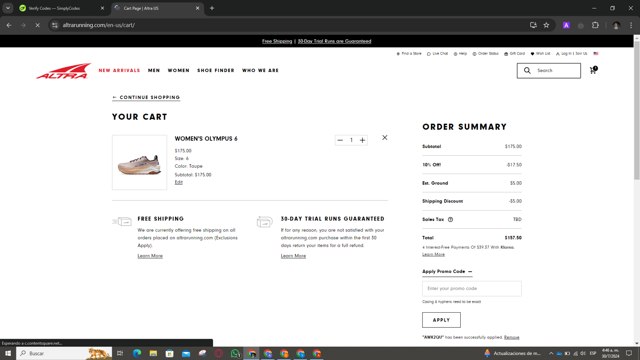Click the Altra logo
Image resolution: width=640 pixels, height=360 pixels.
coord(64,71)
